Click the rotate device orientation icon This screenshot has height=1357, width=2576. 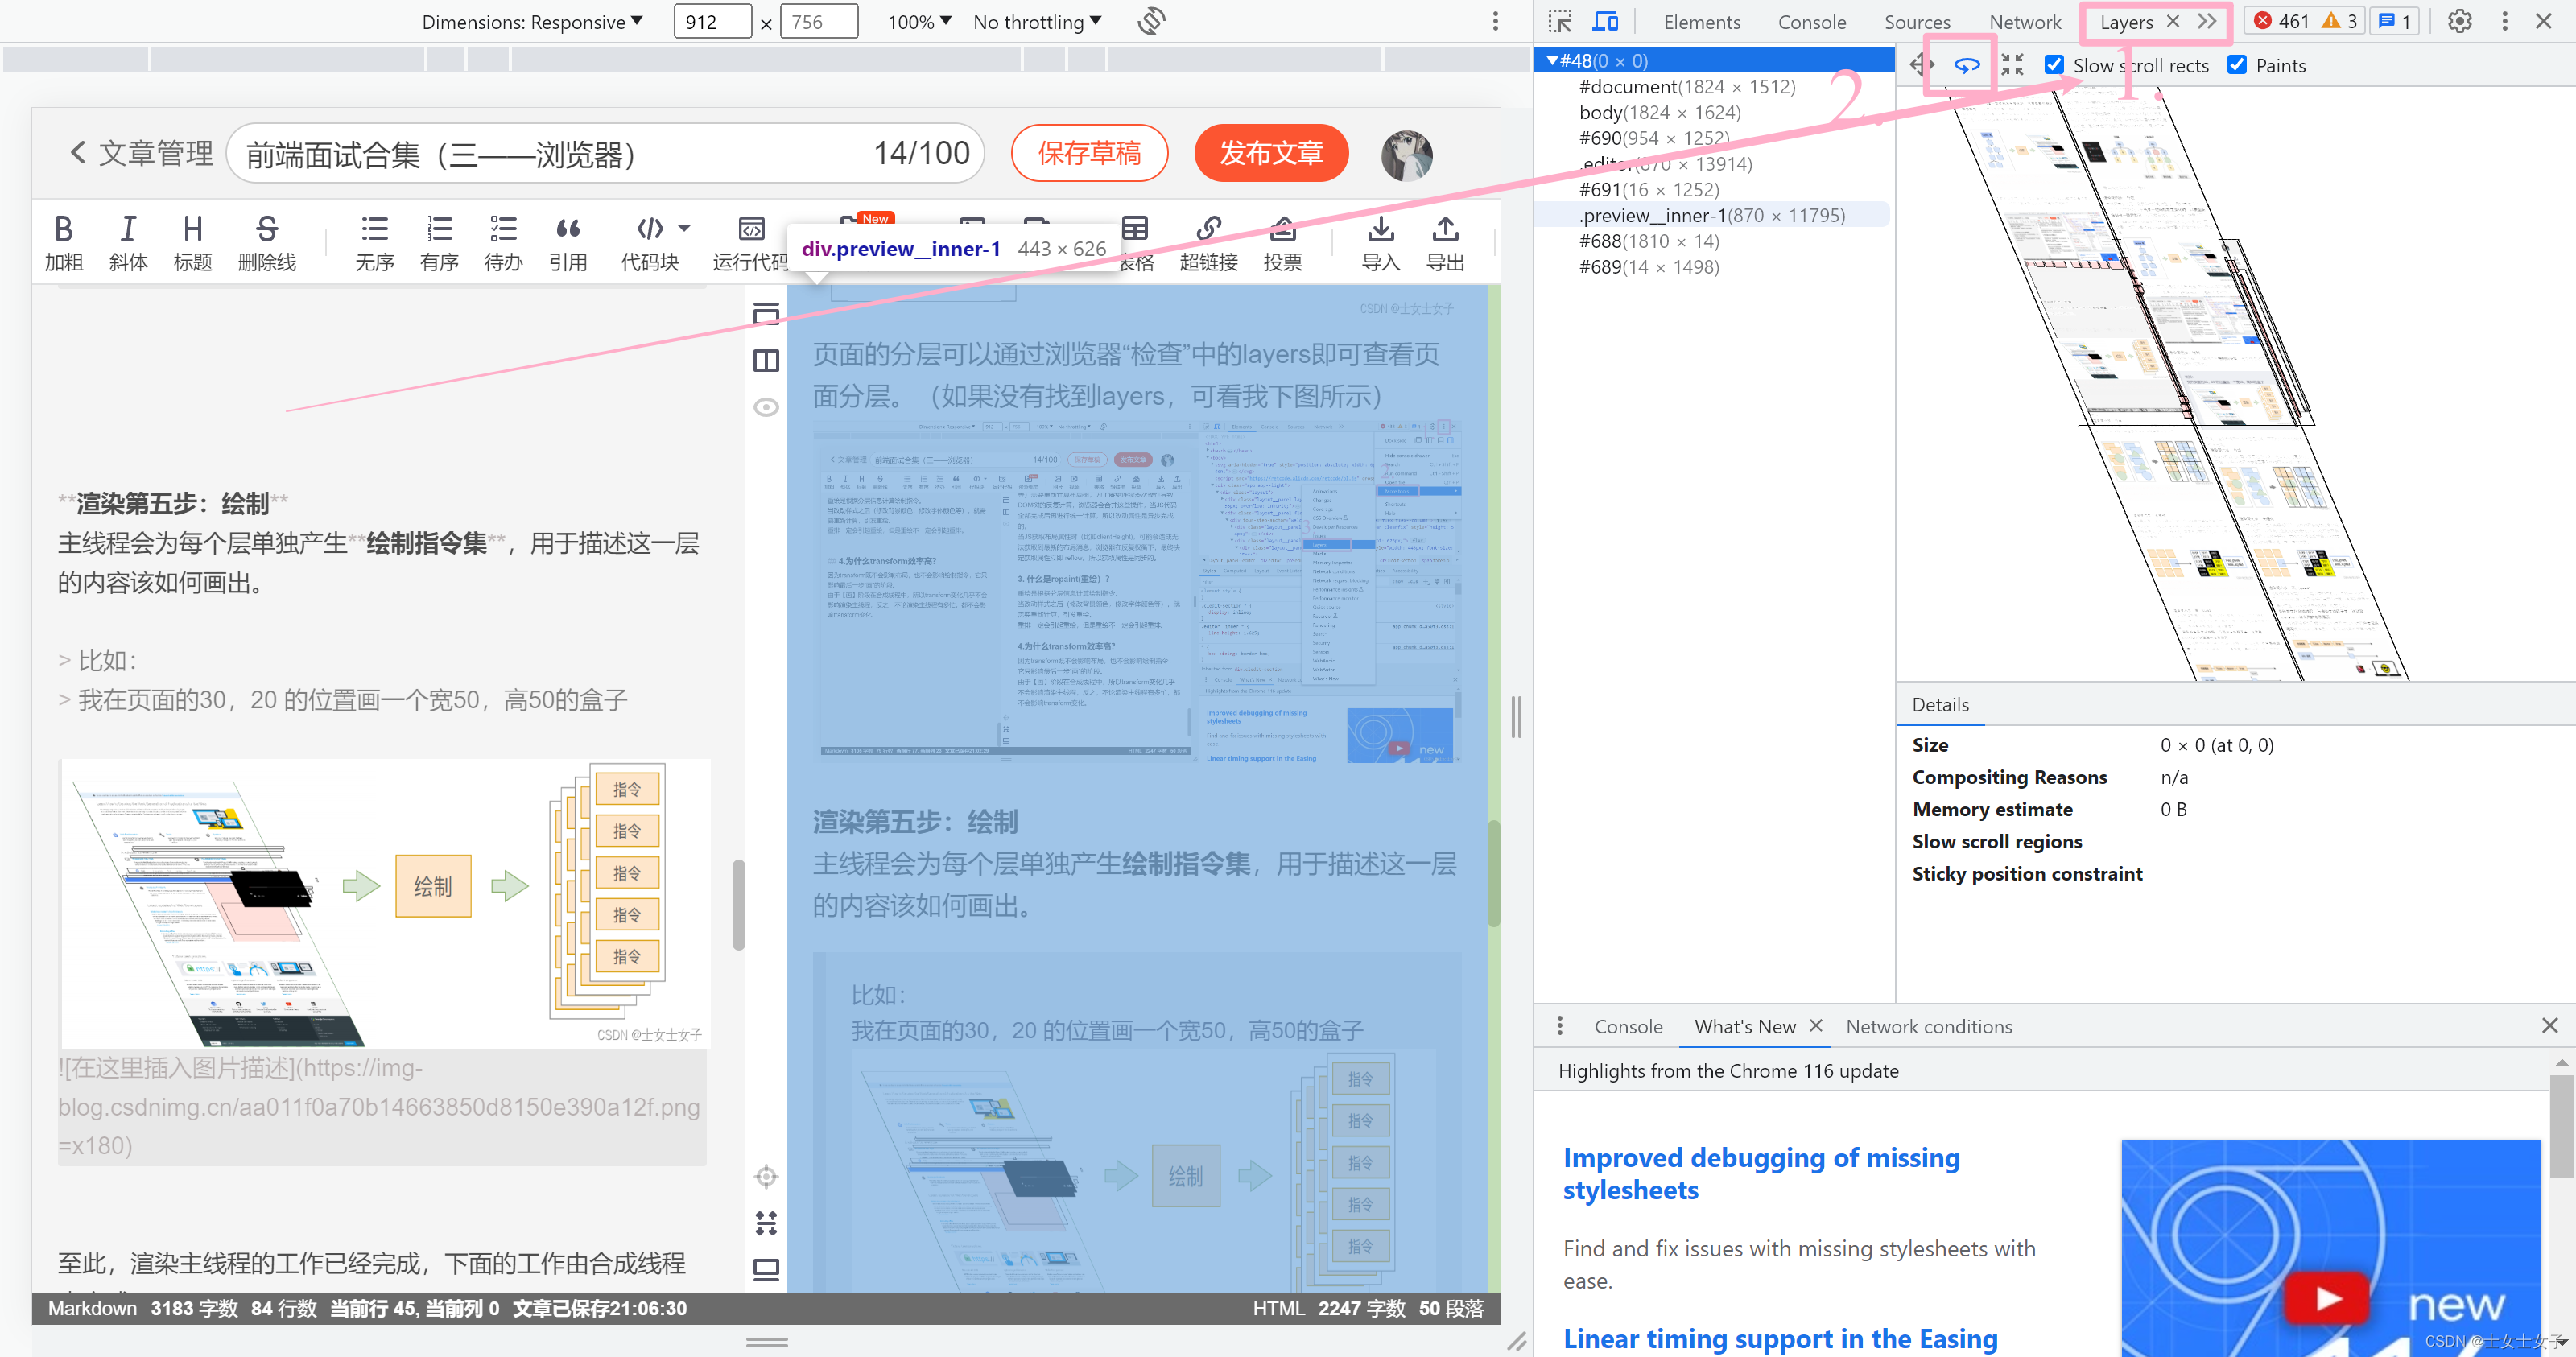coord(1151,21)
